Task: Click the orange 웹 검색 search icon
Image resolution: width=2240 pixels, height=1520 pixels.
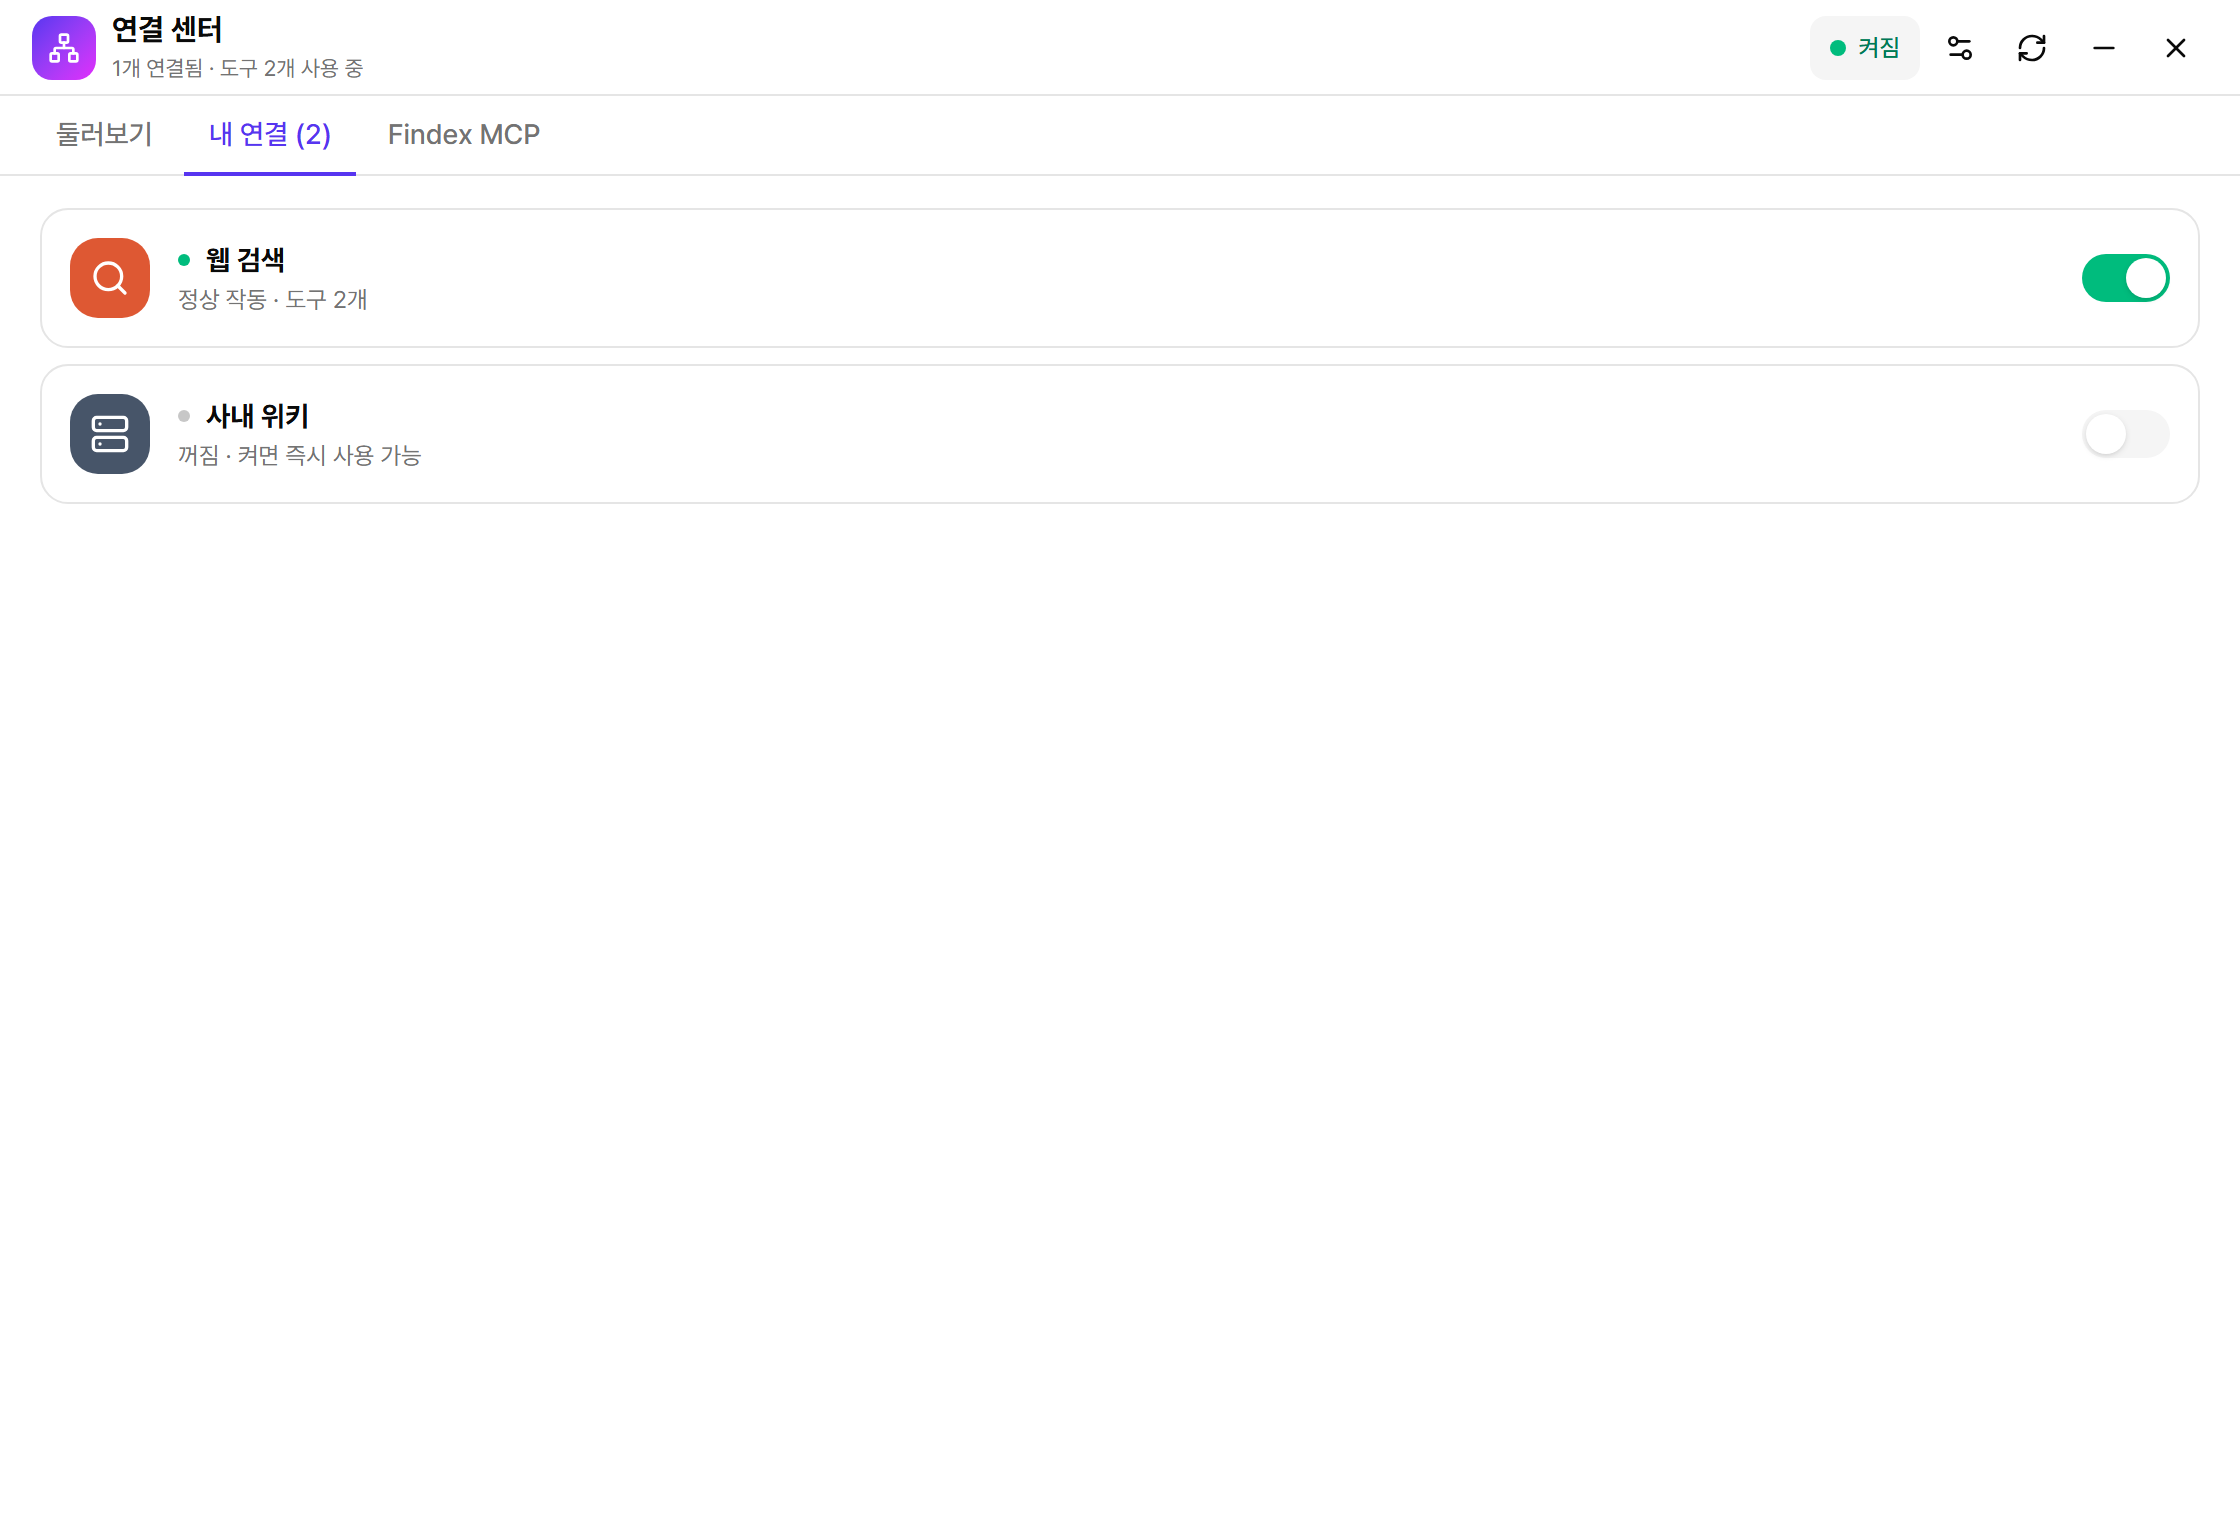Action: tap(110, 278)
